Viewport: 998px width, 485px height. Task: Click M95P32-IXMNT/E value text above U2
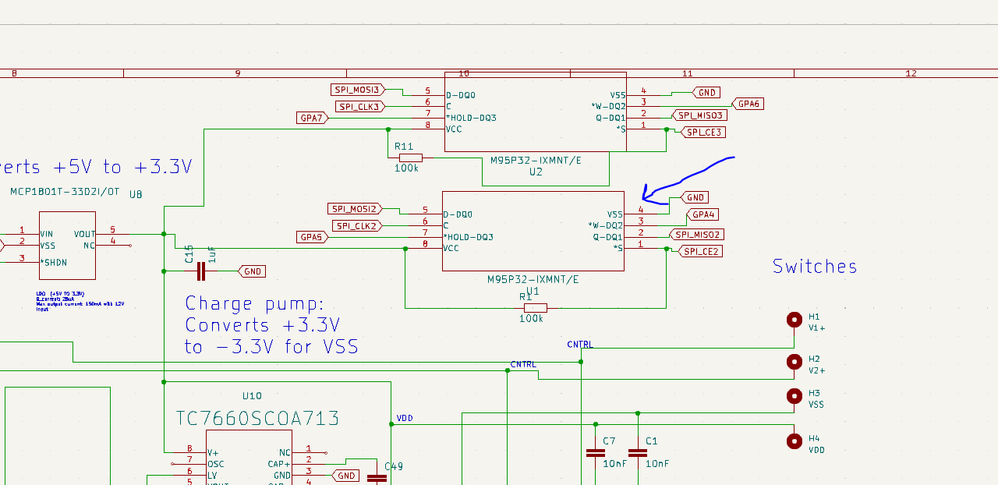click(x=535, y=161)
